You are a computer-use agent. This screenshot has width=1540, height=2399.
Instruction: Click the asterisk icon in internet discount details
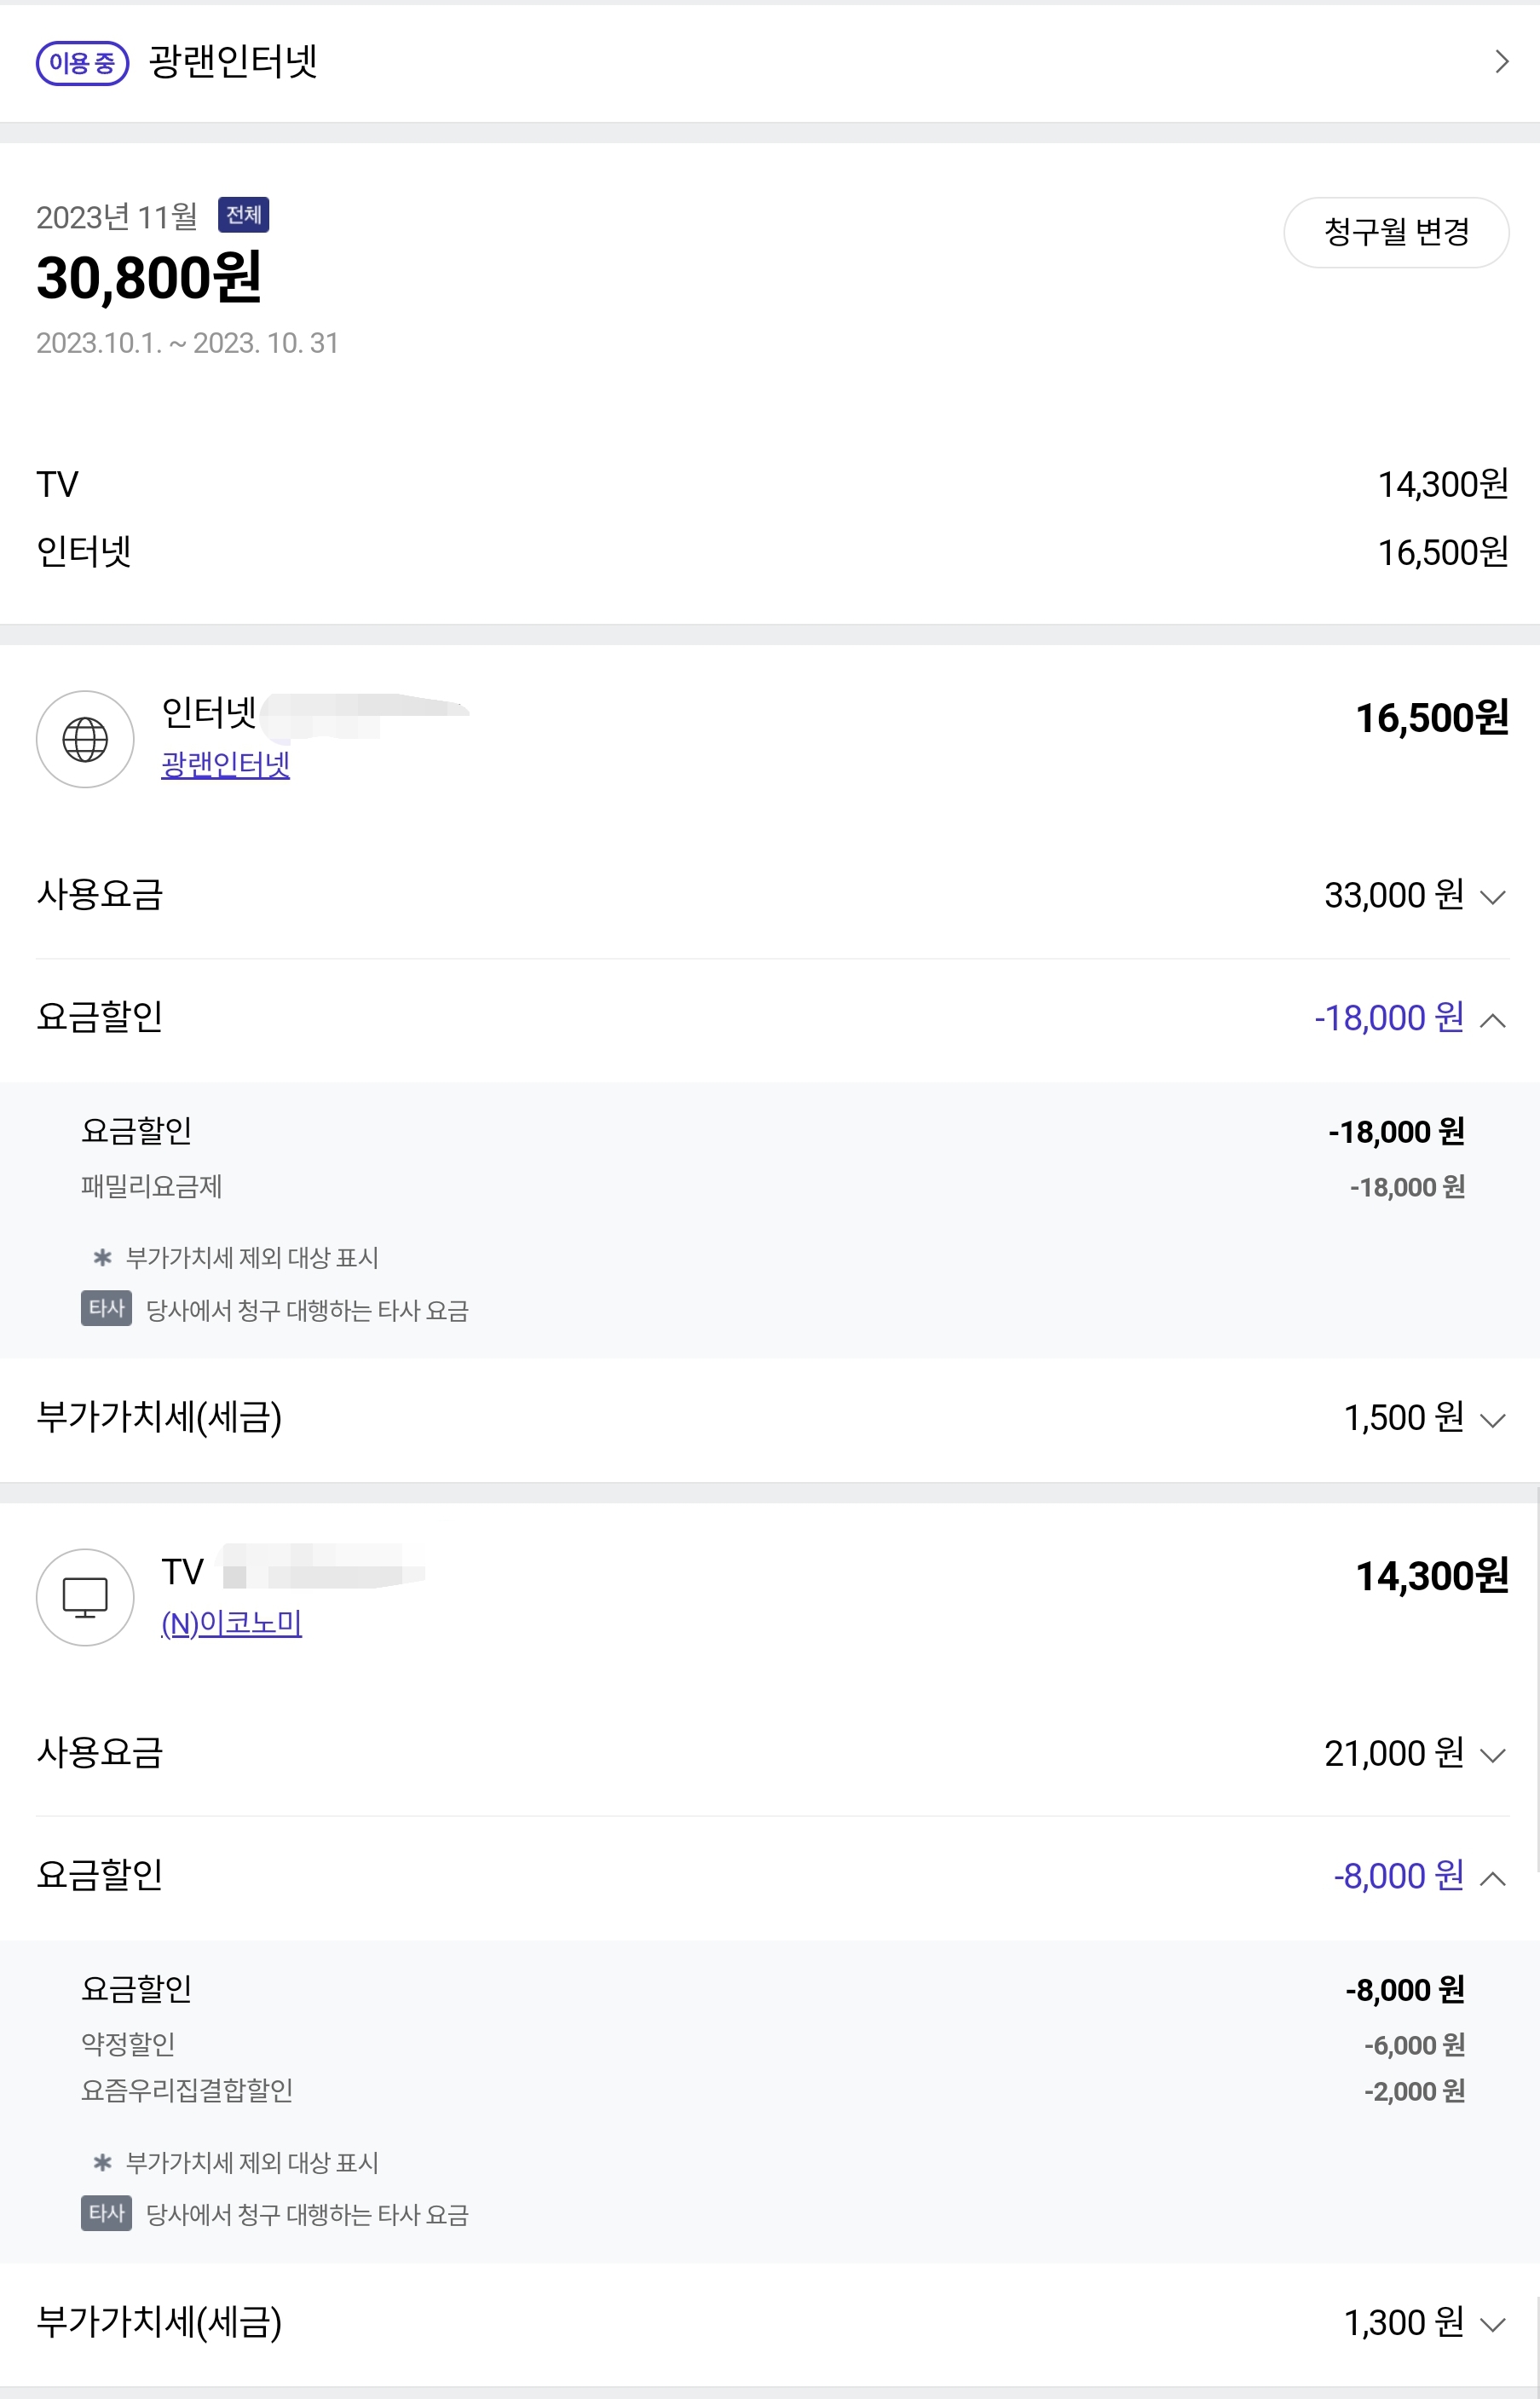[x=102, y=1257]
